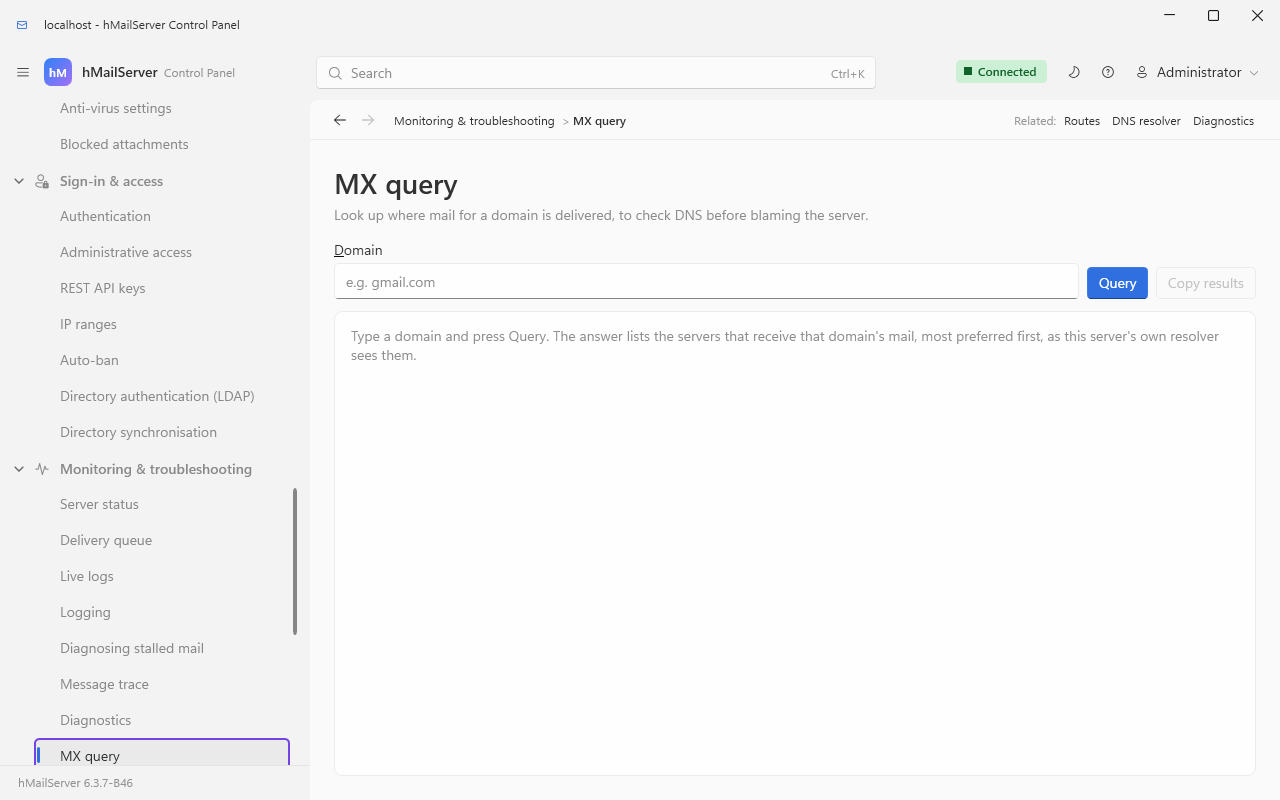Open the help question mark icon
The width and height of the screenshot is (1280, 800).
point(1108,72)
